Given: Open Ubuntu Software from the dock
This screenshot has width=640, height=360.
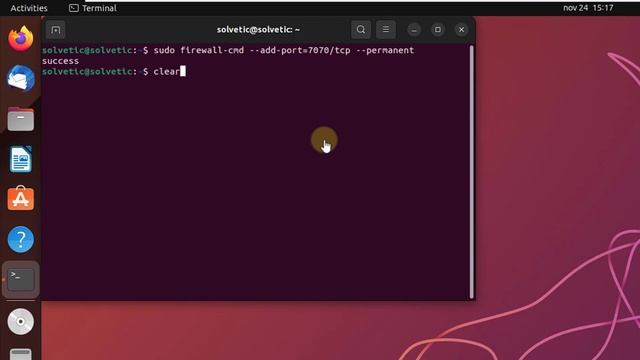Looking at the screenshot, I should click(20, 198).
